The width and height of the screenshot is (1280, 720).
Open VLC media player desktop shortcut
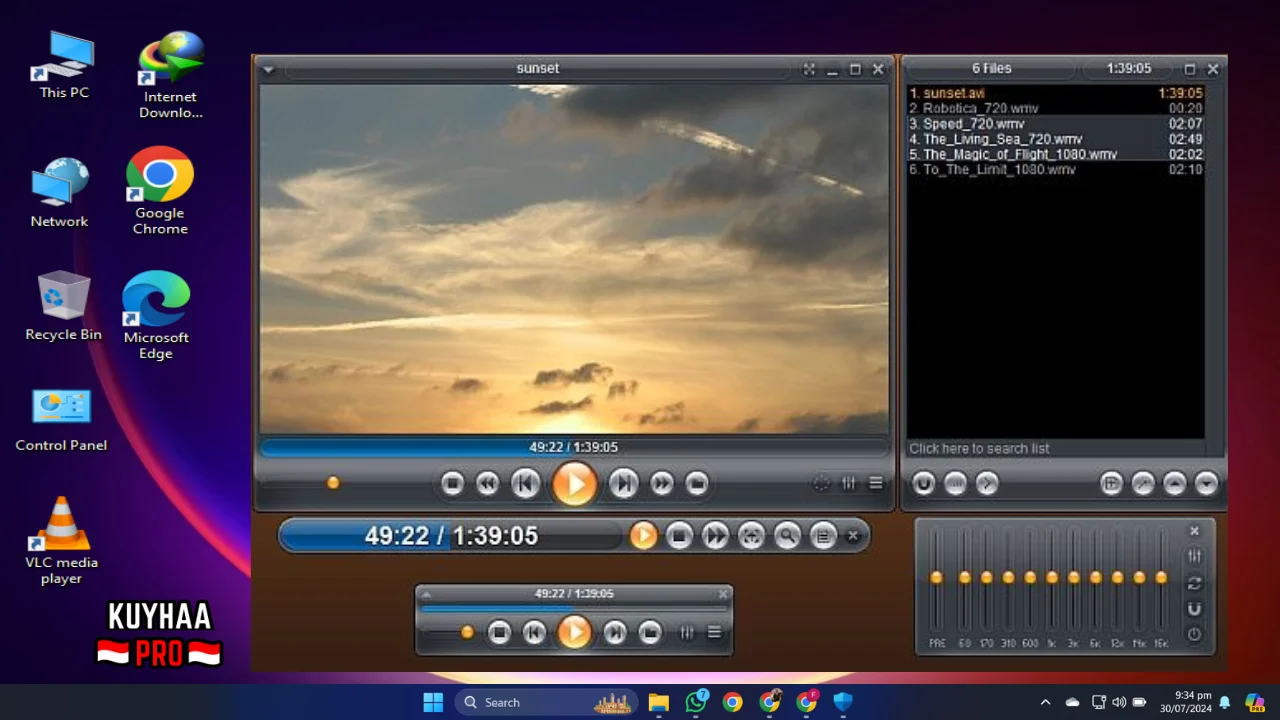[x=61, y=541]
